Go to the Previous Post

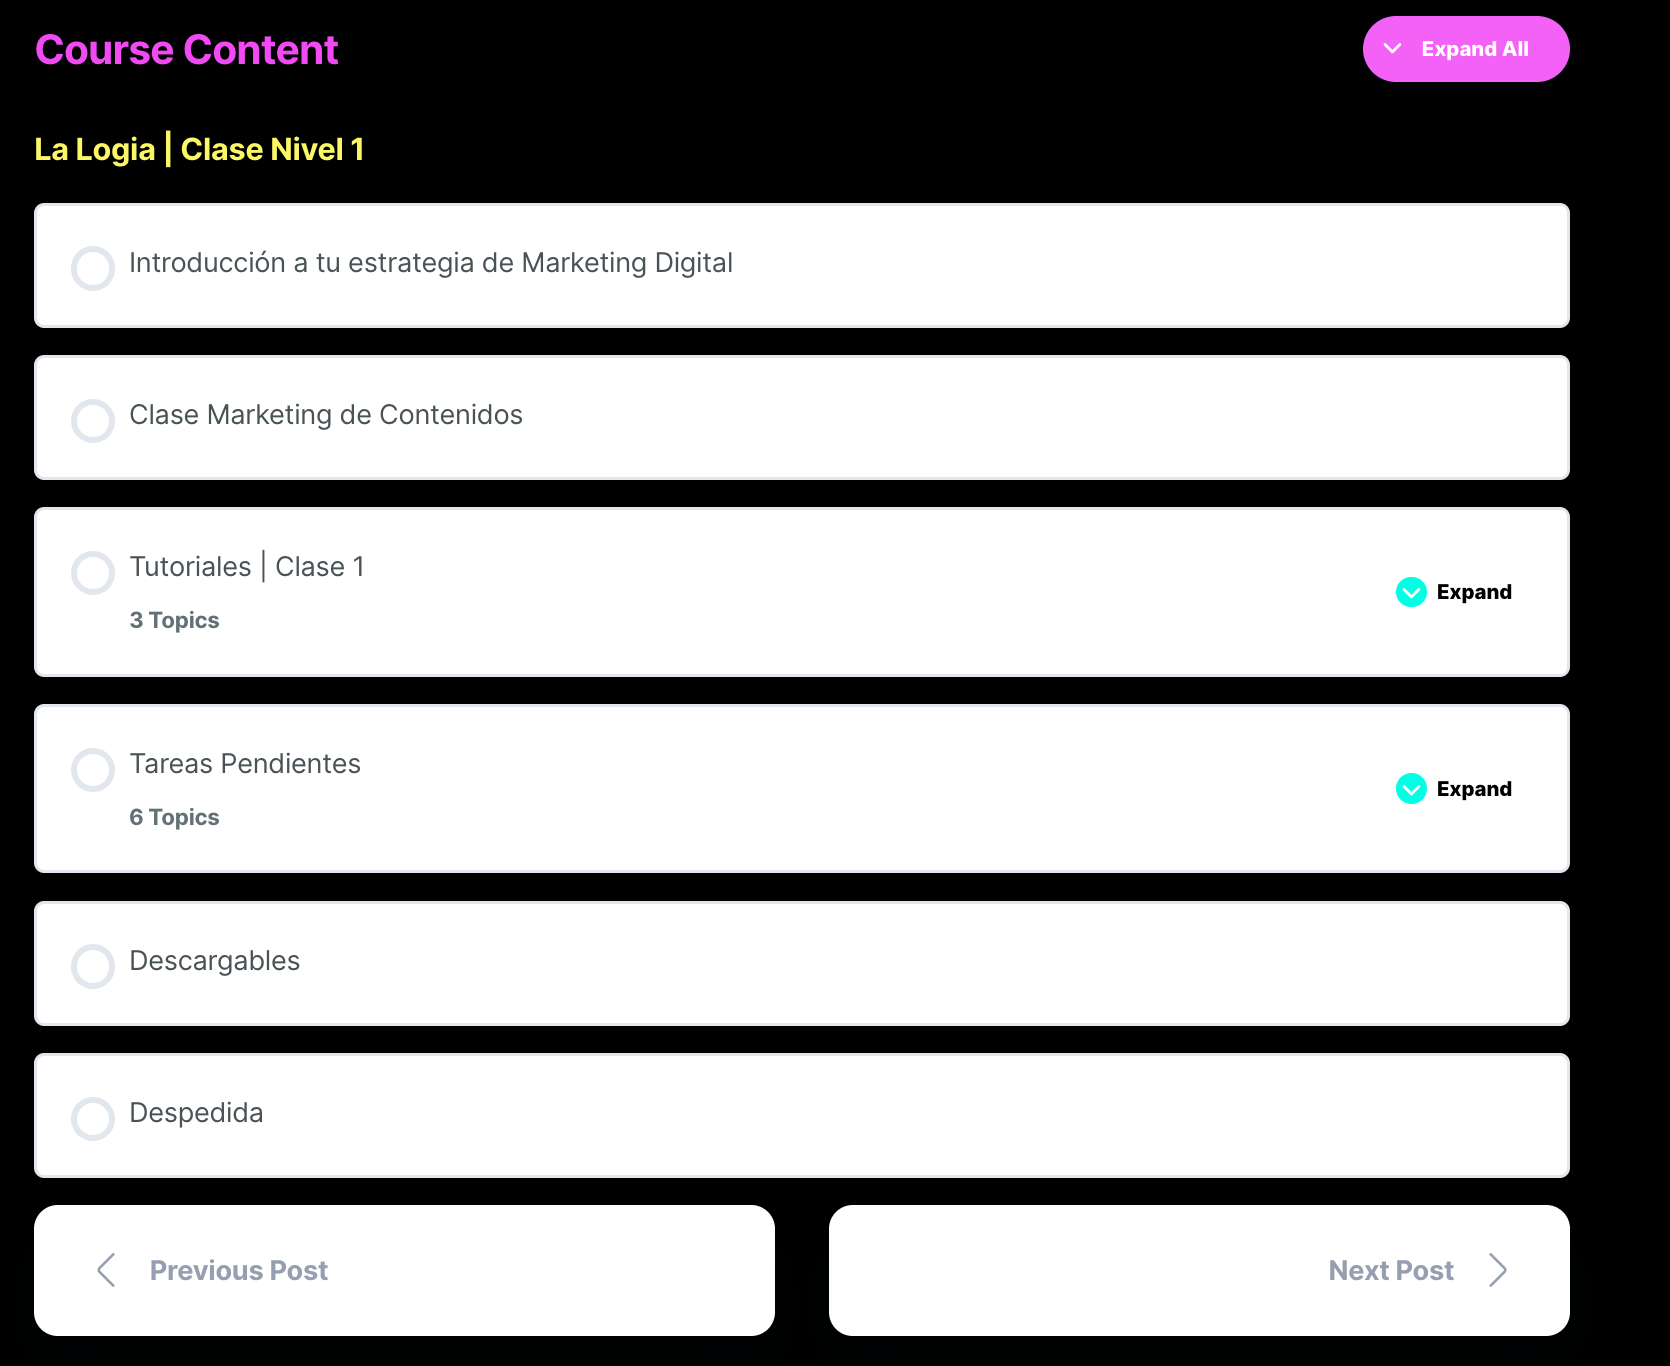(239, 1270)
